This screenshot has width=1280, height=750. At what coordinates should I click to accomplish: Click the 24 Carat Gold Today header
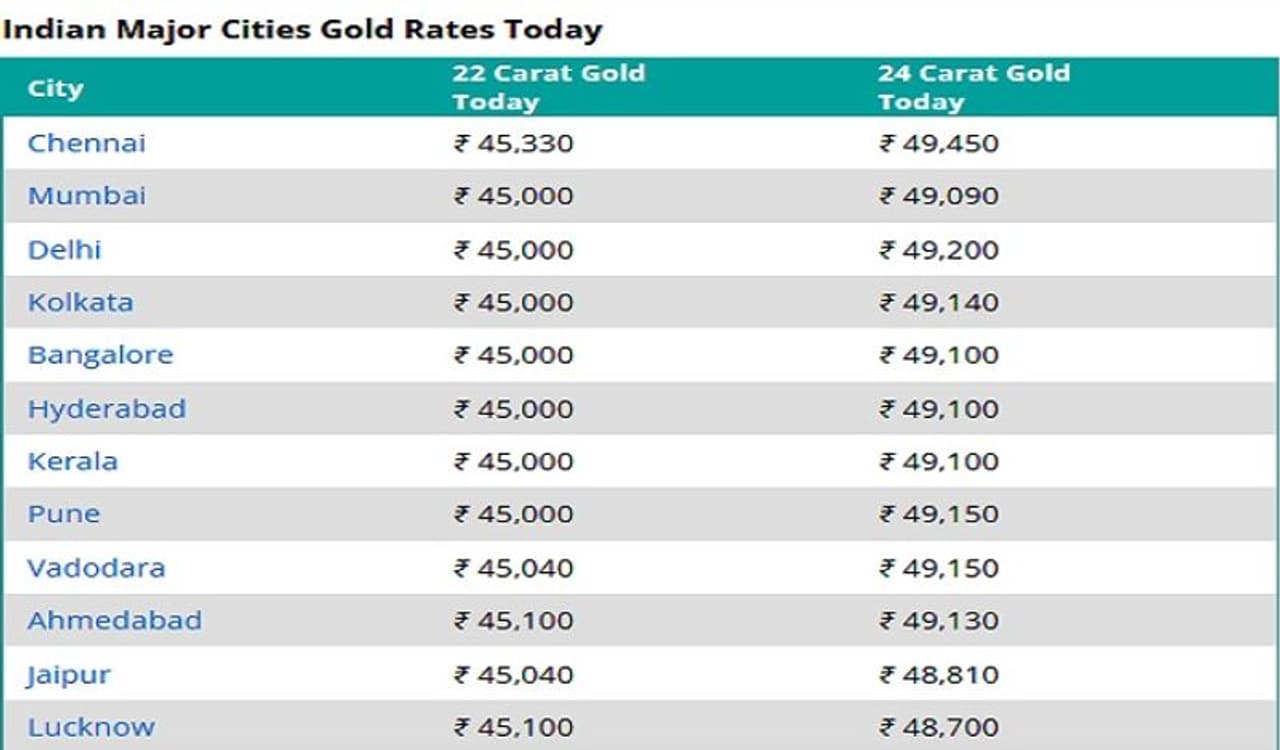pyautogui.click(x=973, y=87)
